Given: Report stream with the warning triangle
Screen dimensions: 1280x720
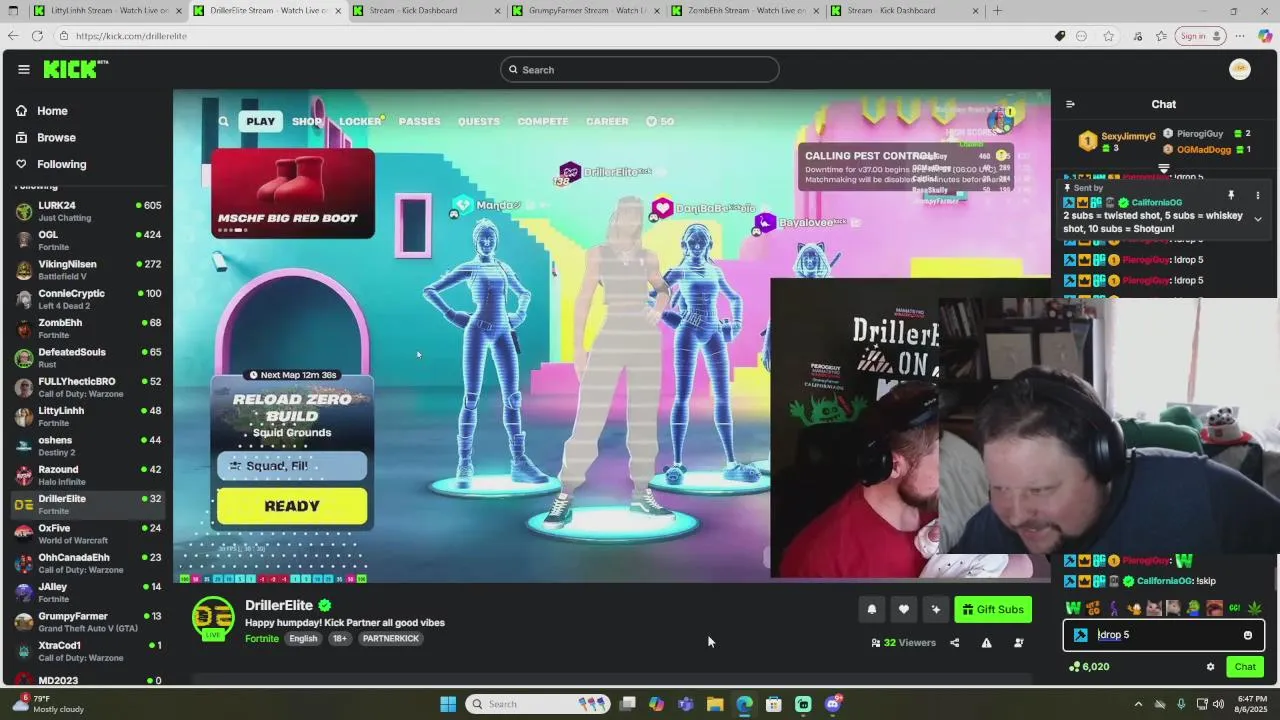Looking at the screenshot, I should [986, 643].
